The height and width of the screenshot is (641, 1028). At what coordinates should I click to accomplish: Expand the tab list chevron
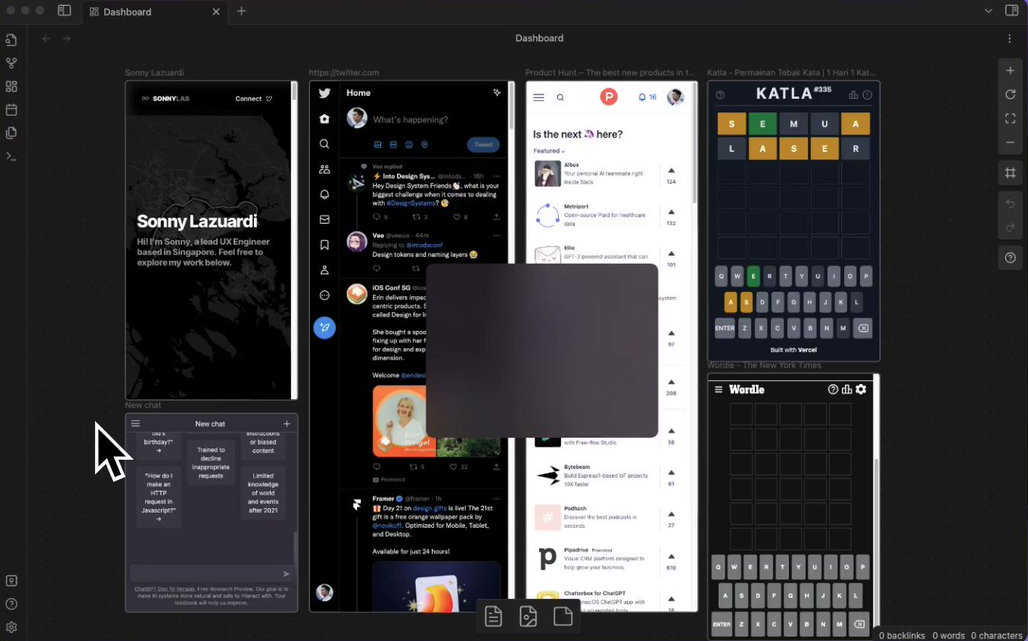pos(988,11)
